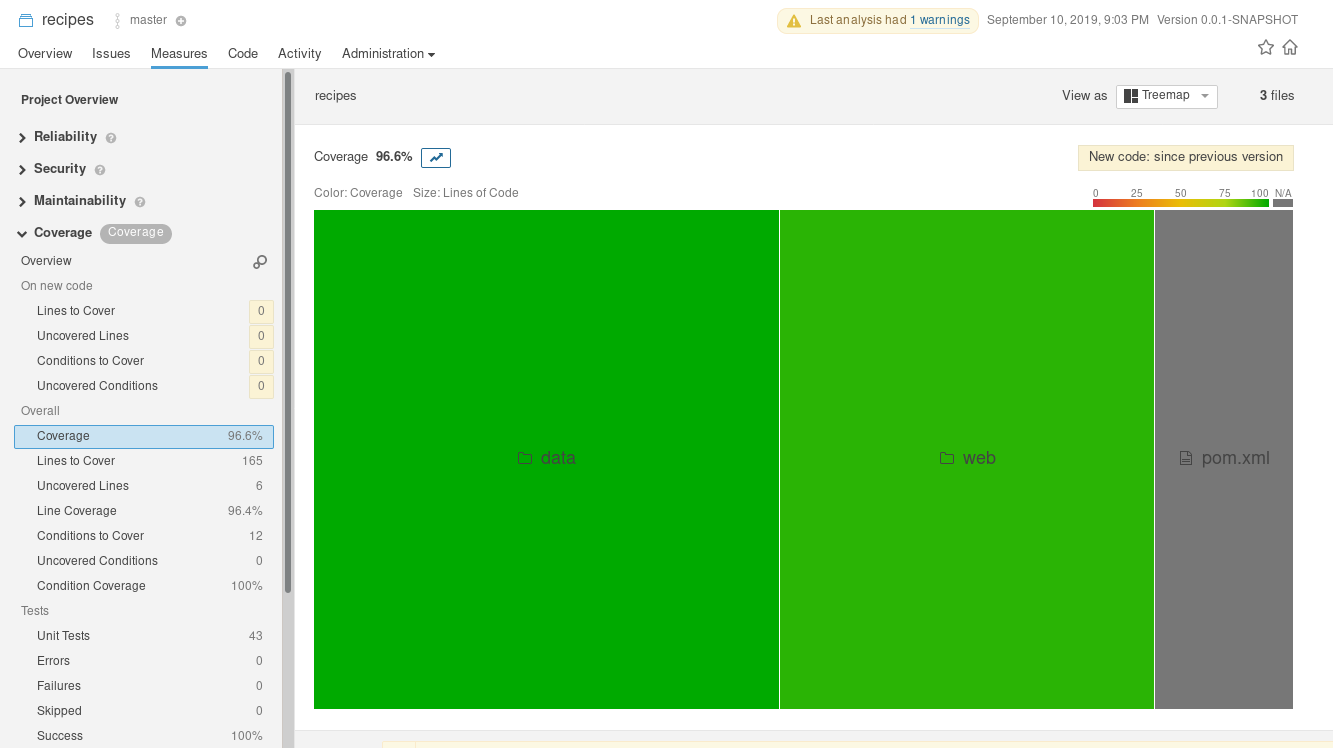Go to the Issues tab

click(111, 54)
